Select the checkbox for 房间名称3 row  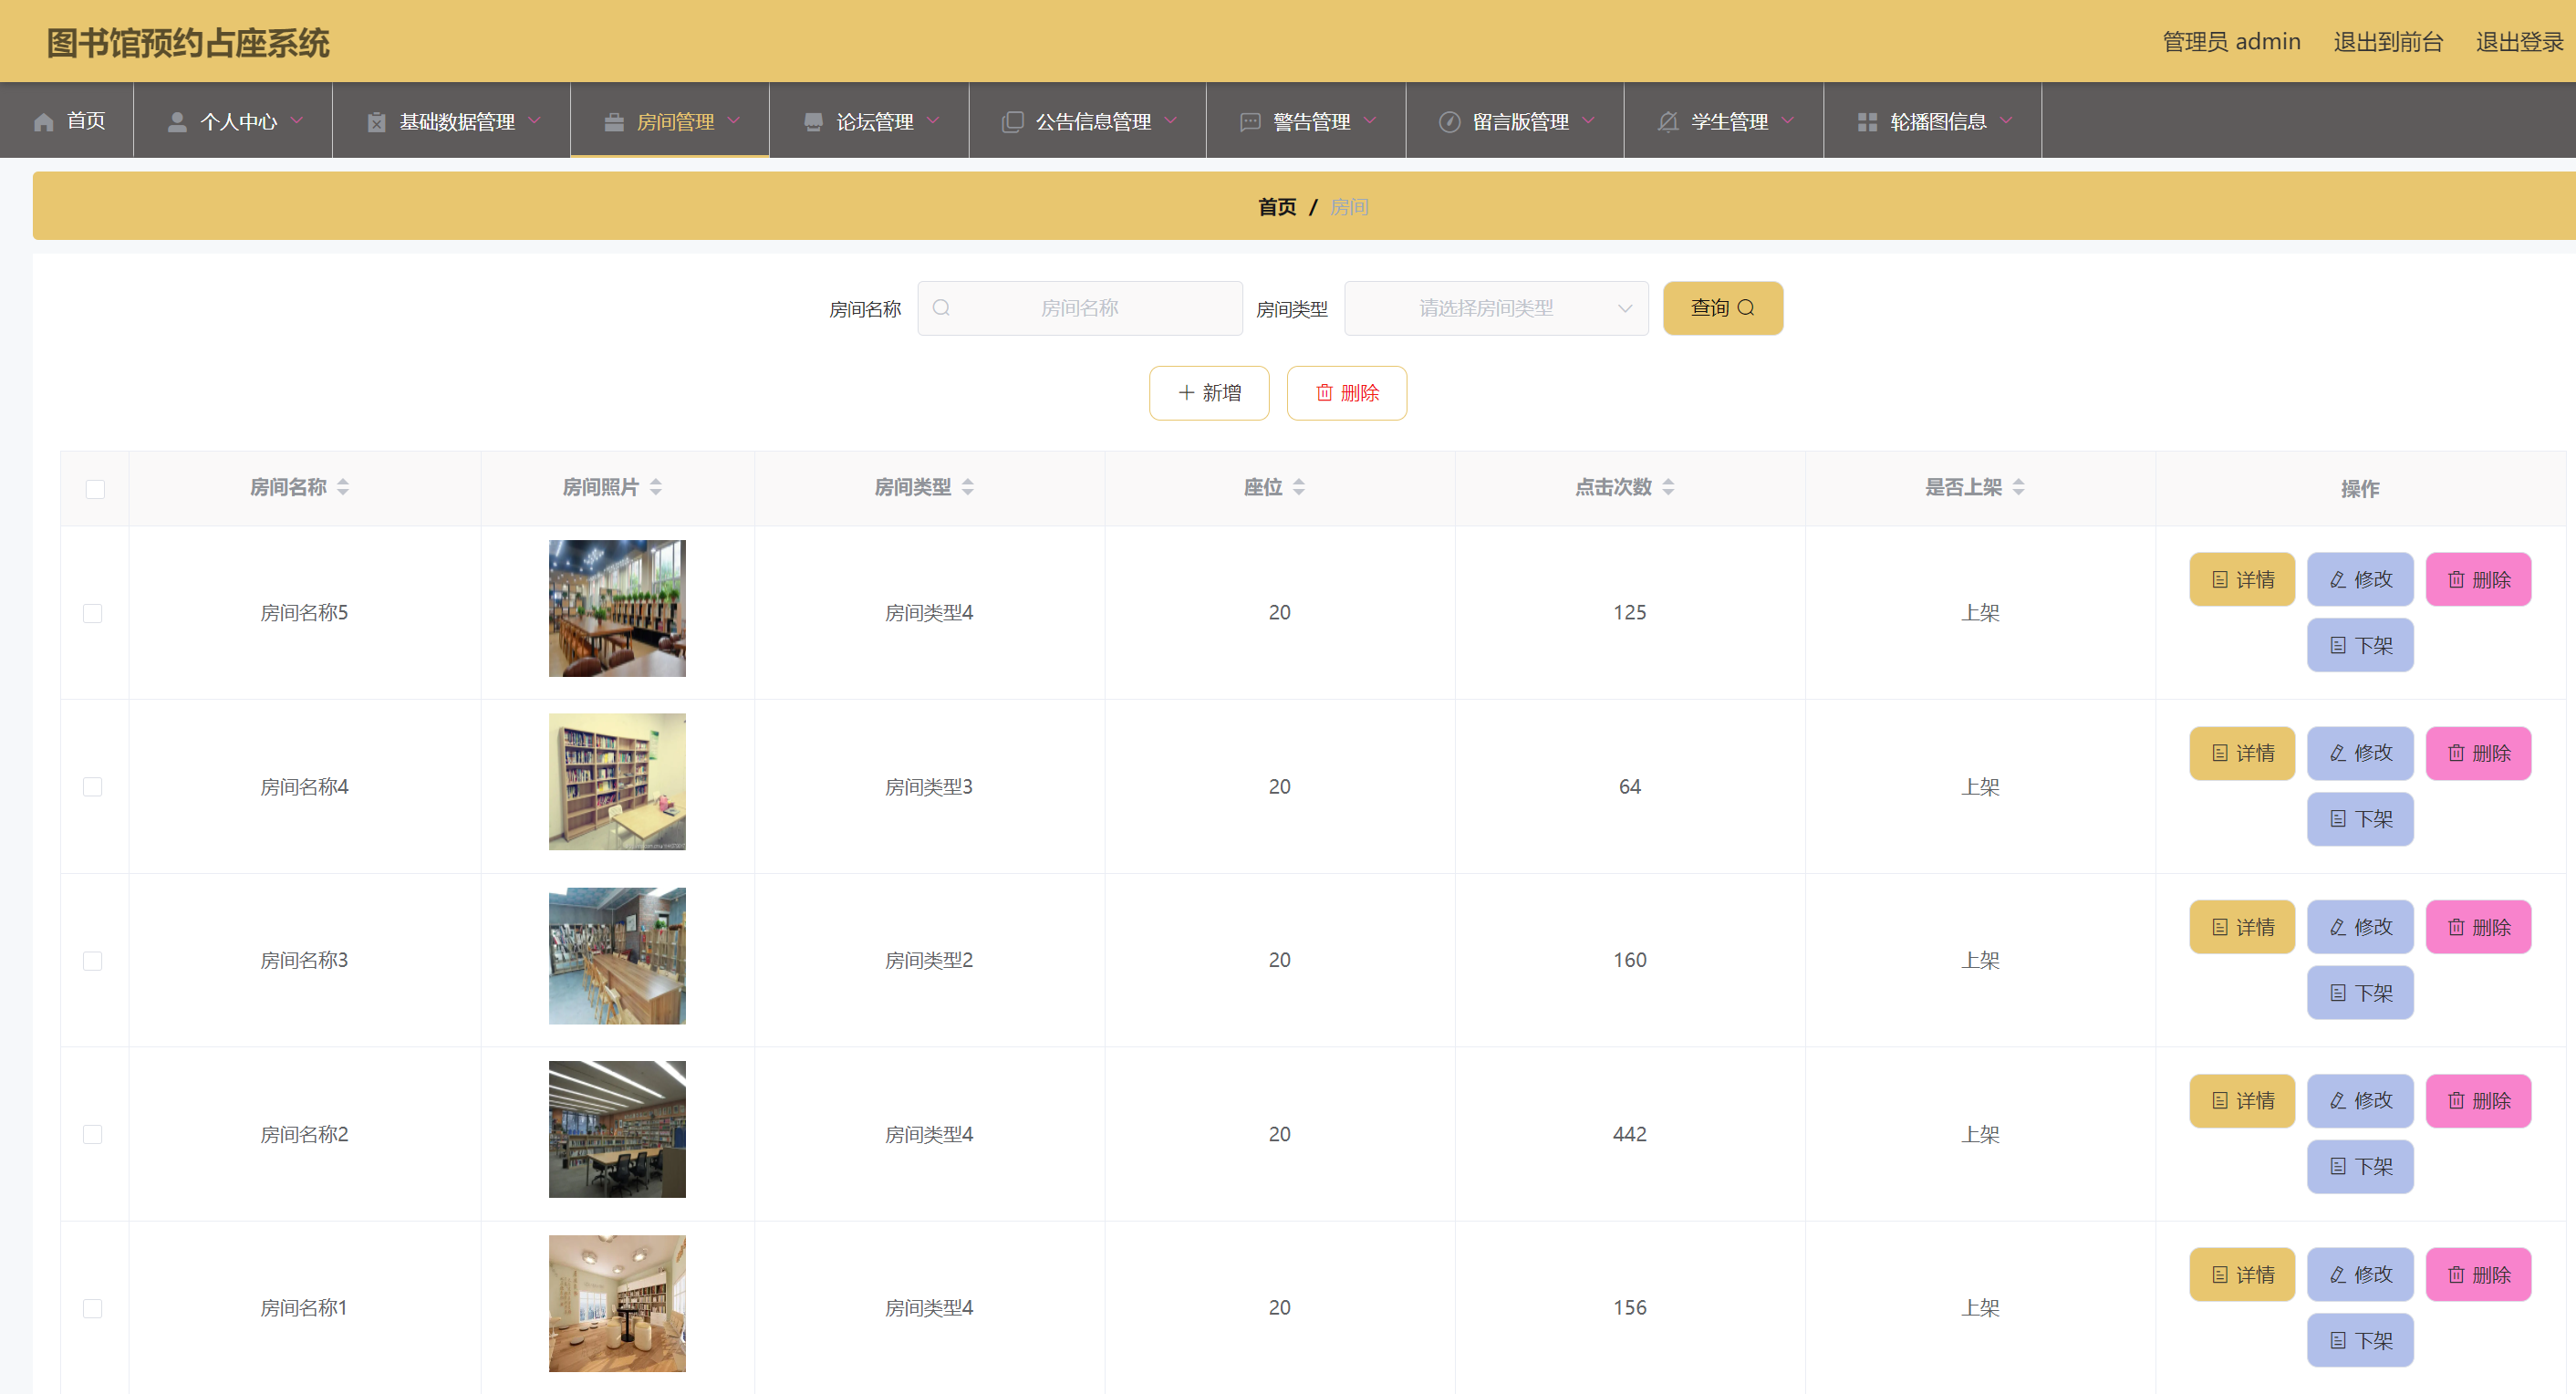[x=93, y=961]
